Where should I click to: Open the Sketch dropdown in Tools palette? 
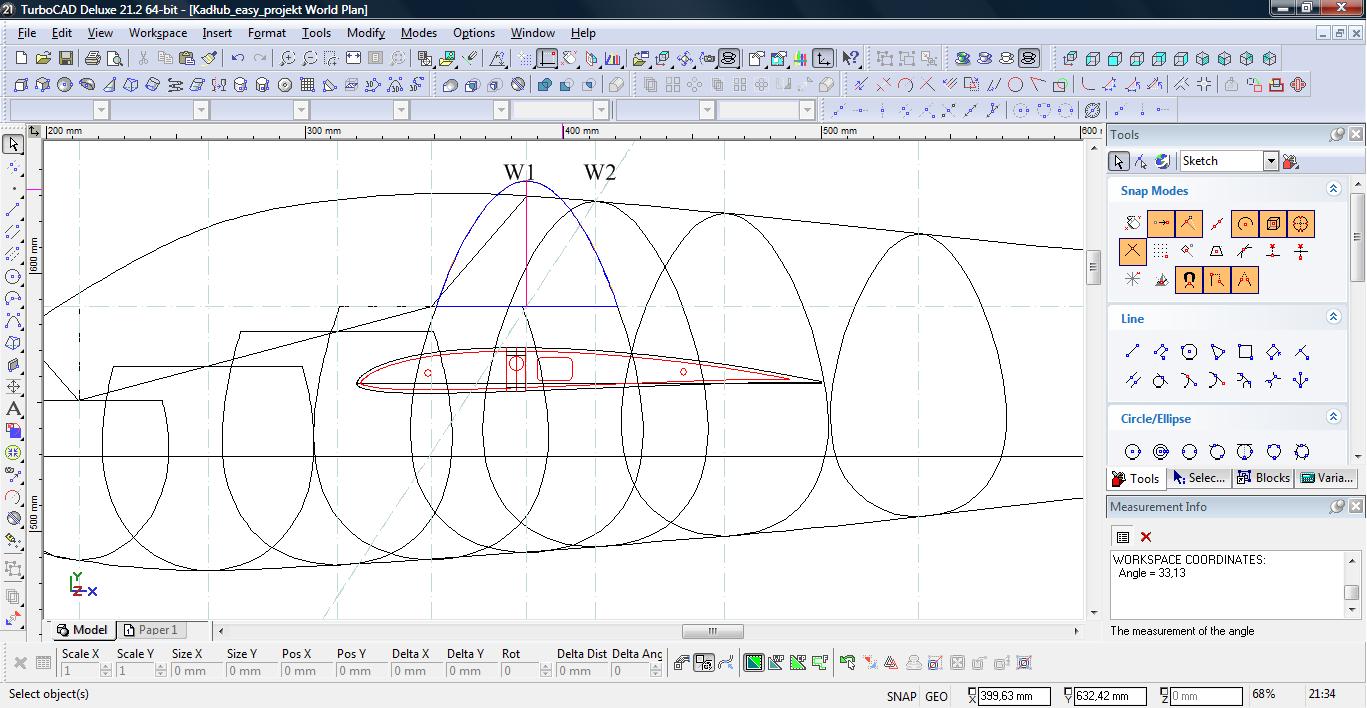pos(1270,161)
